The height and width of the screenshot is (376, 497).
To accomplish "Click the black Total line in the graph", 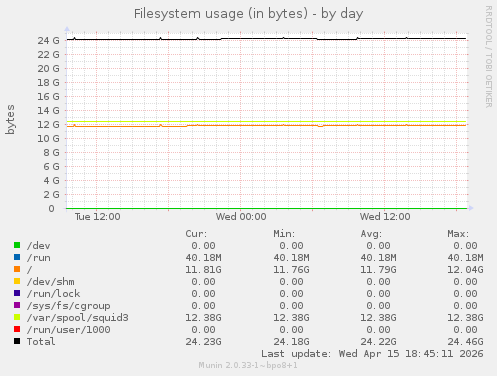I will [267, 39].
